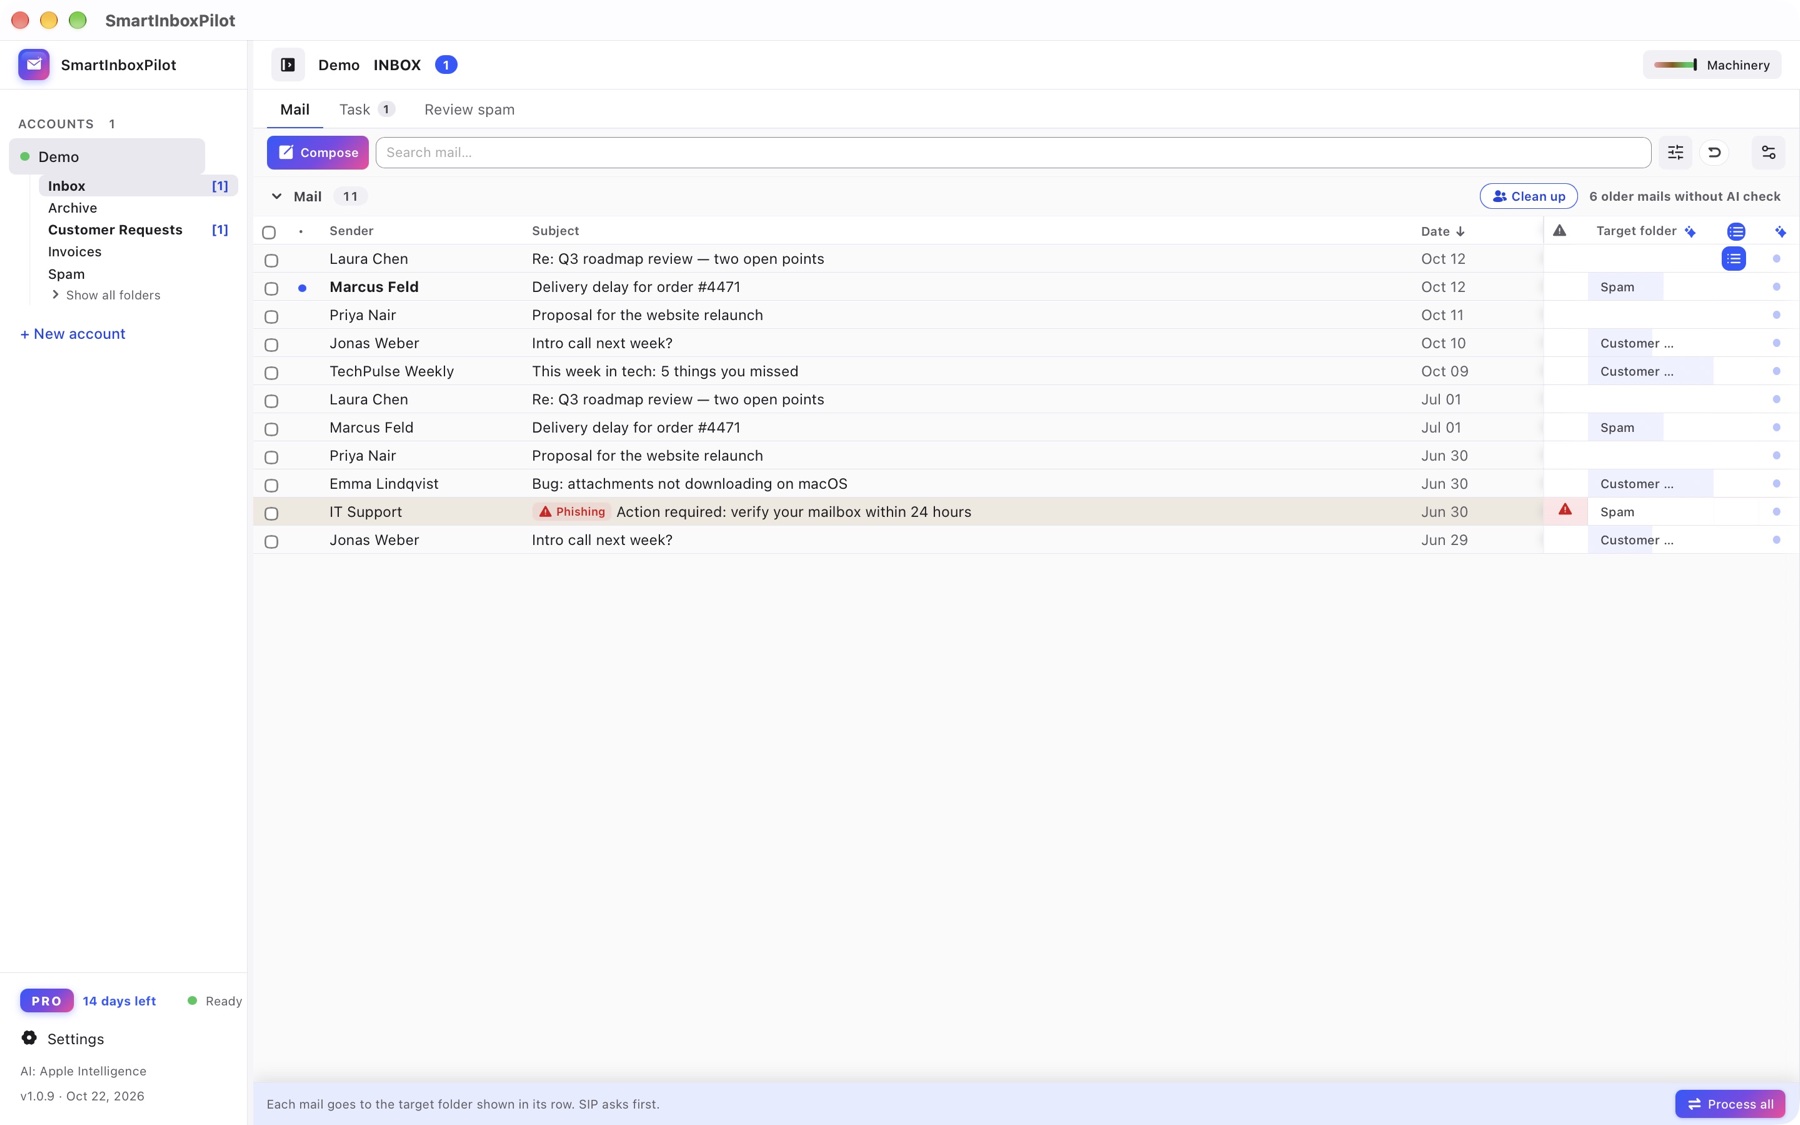Click the far-right sparkle column header icon
Screen dimensions: 1800x1125
pos(1780,232)
